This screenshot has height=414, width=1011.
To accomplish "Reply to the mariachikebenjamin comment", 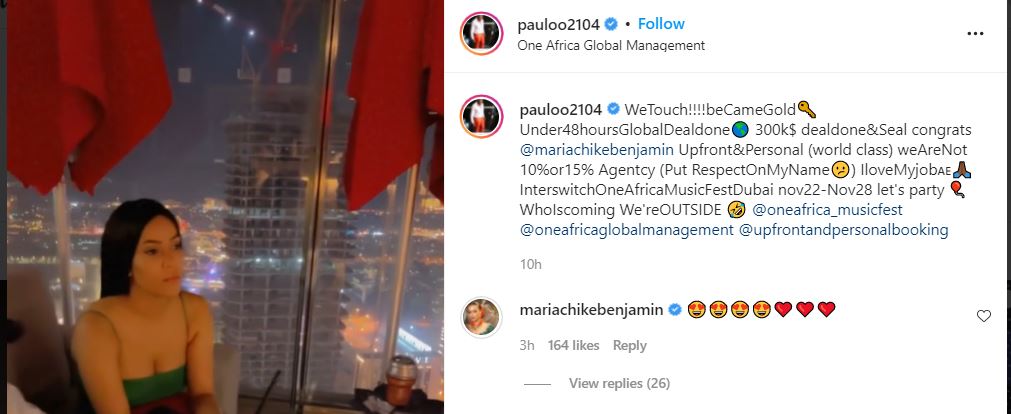I will click(x=629, y=346).
